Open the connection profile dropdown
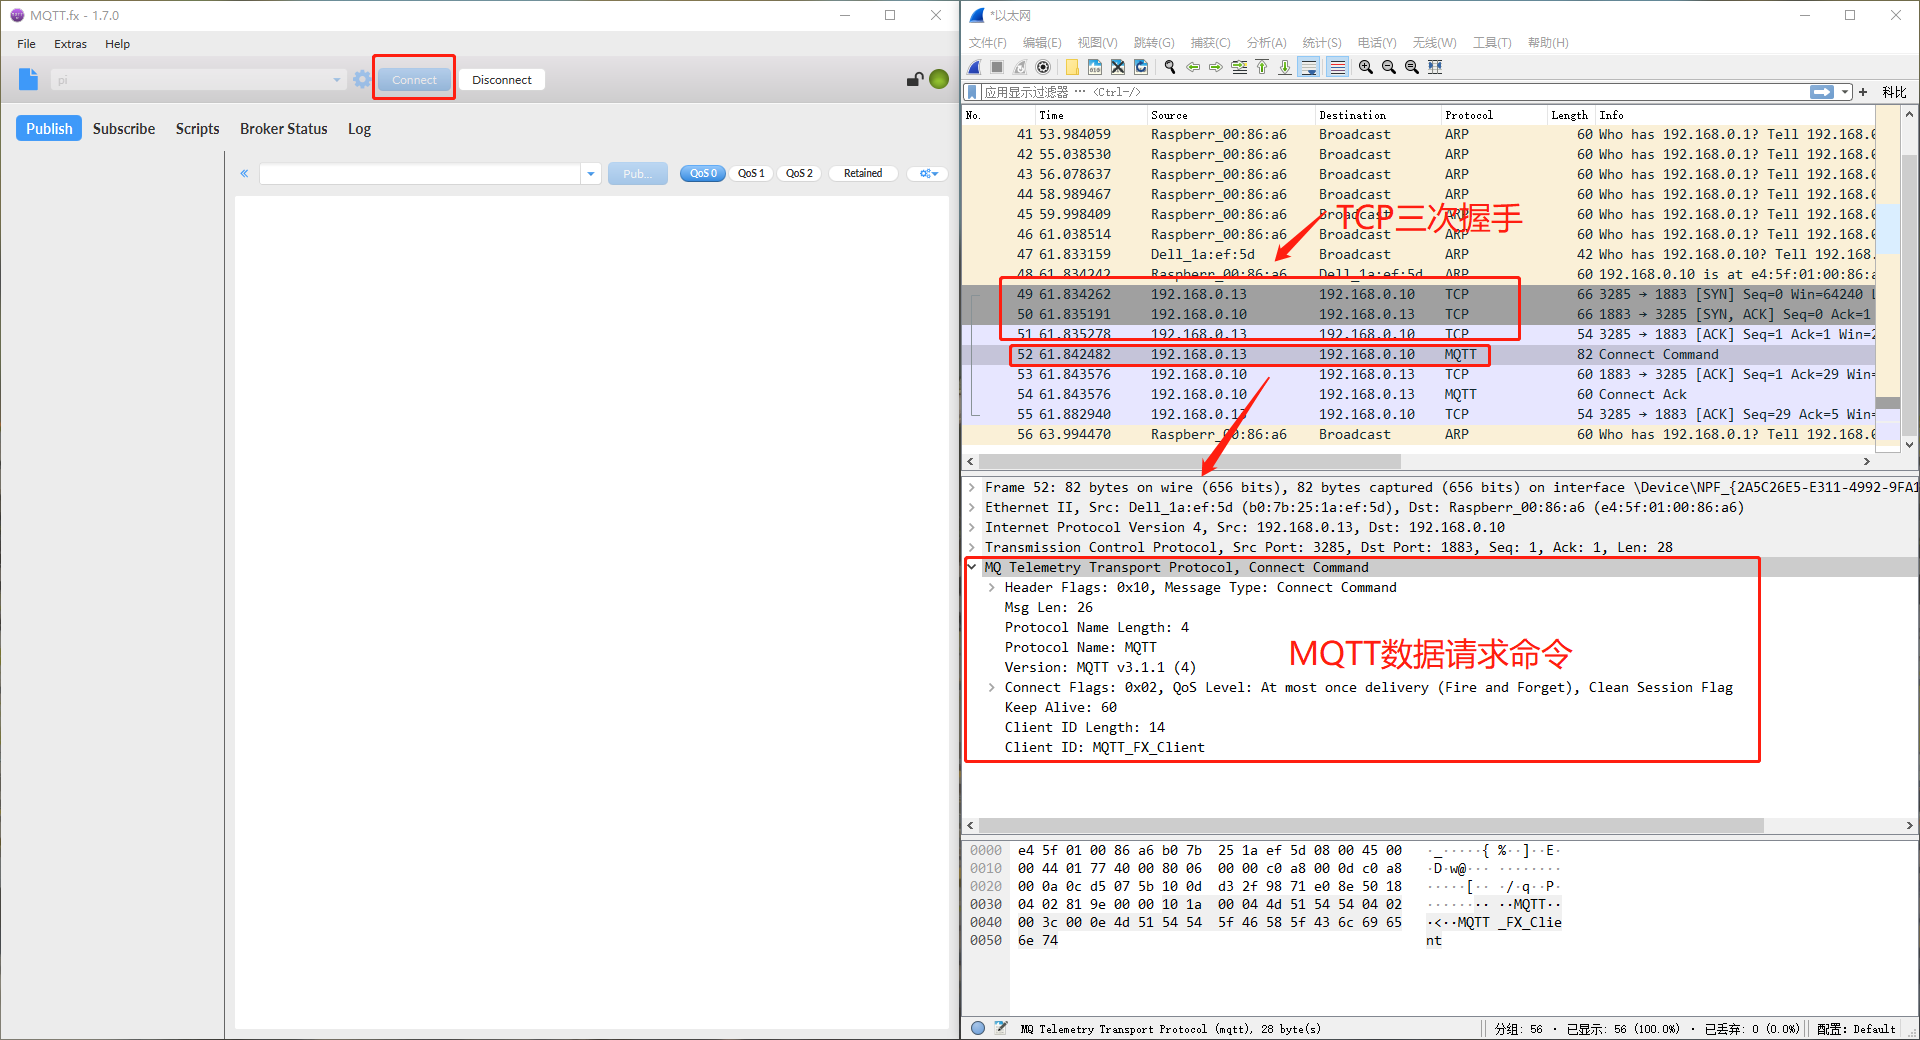 (x=336, y=80)
